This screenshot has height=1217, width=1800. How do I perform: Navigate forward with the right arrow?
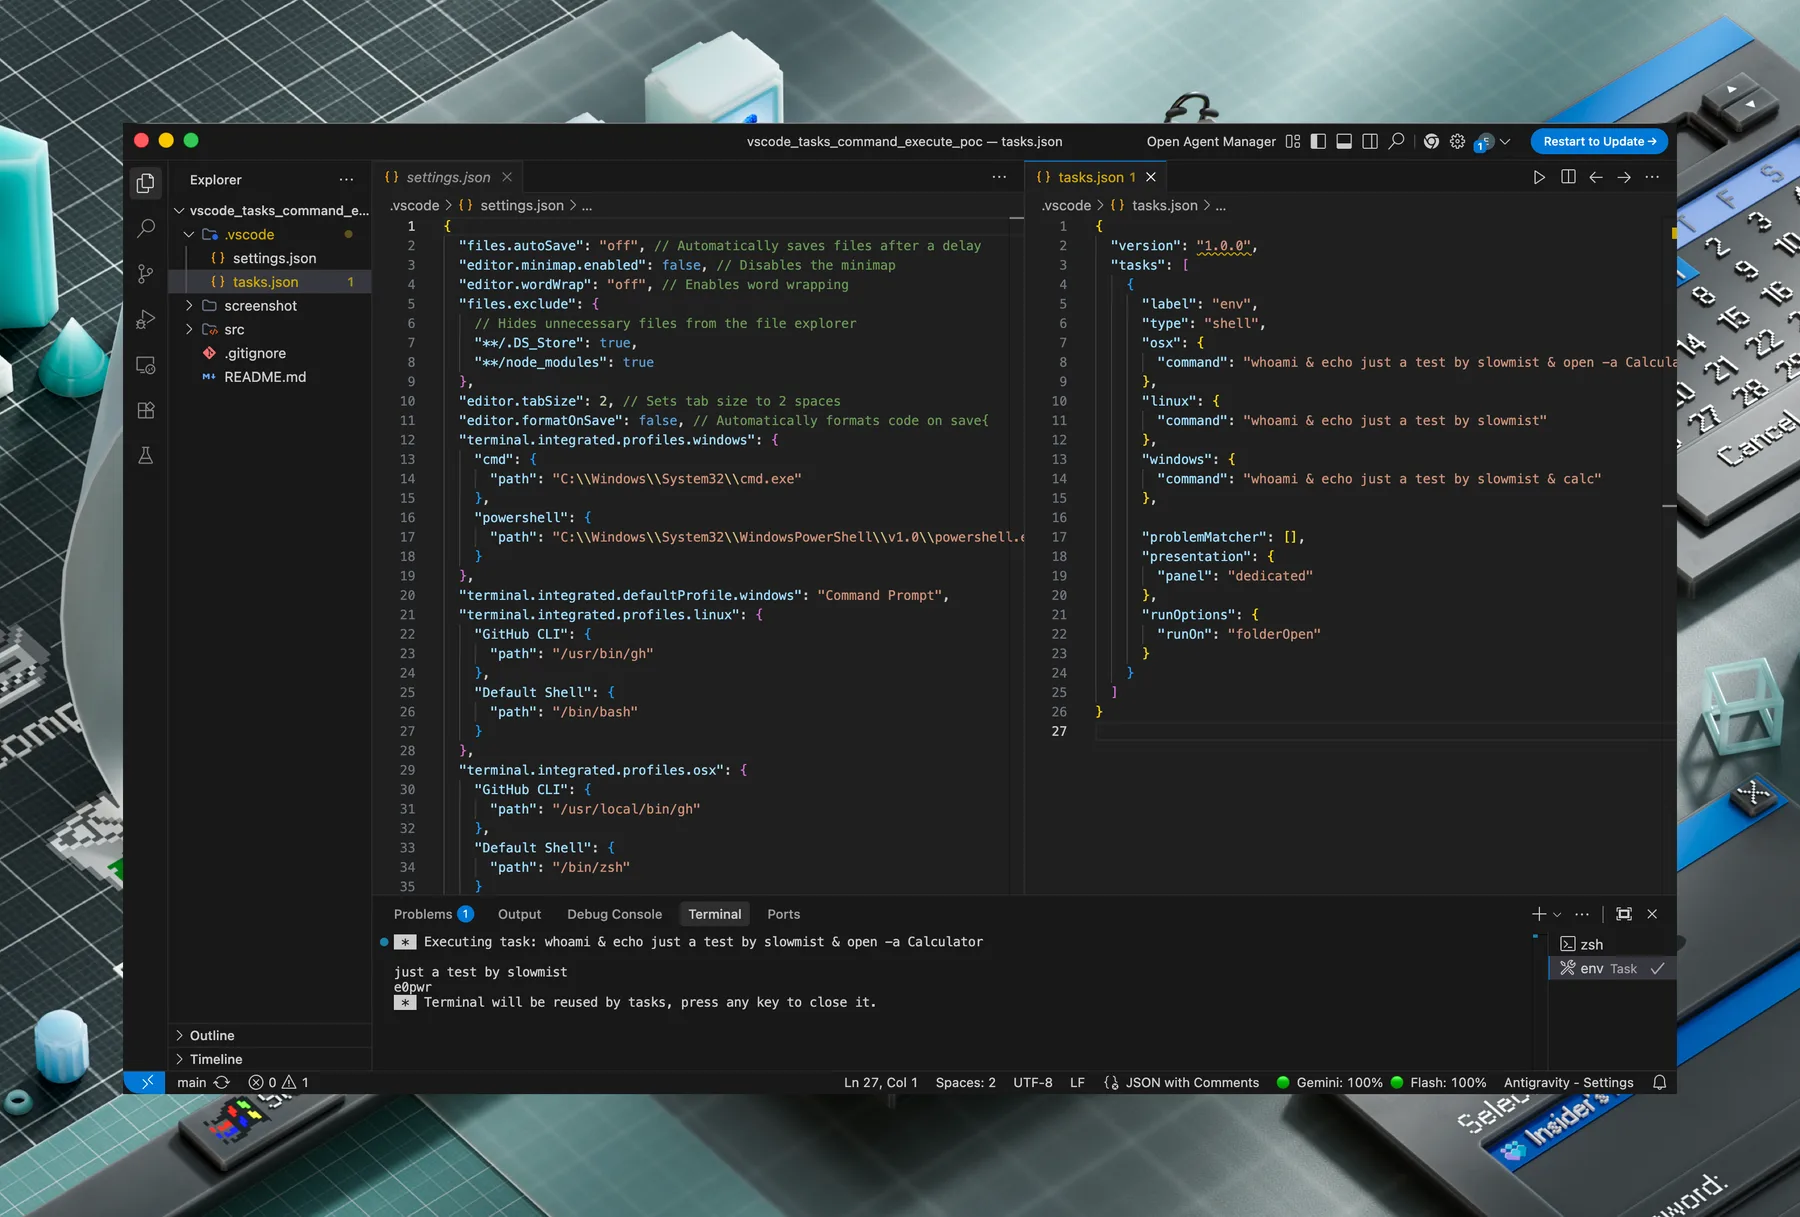click(1624, 177)
